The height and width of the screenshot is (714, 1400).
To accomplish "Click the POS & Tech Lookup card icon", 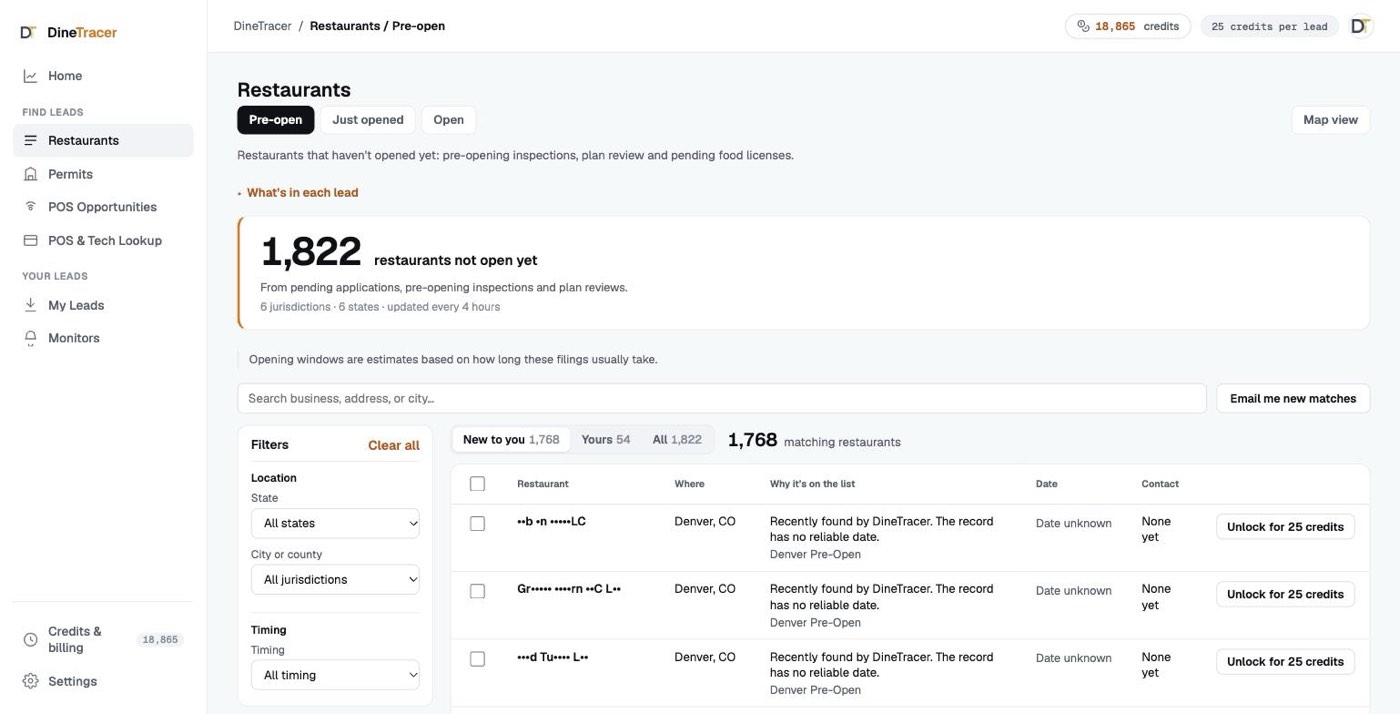I will pos(30,241).
